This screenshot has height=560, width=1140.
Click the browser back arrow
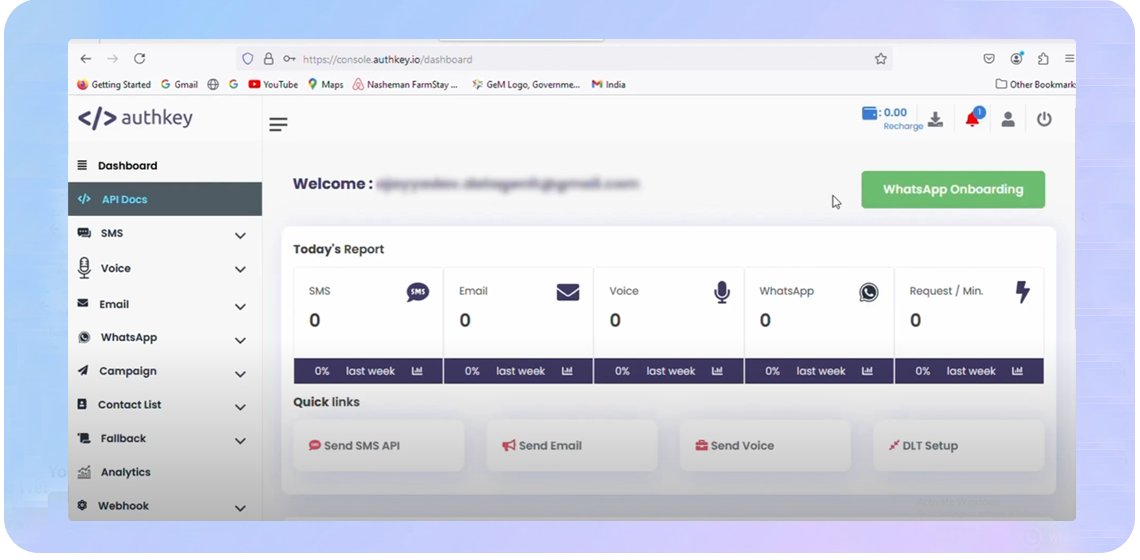(86, 59)
